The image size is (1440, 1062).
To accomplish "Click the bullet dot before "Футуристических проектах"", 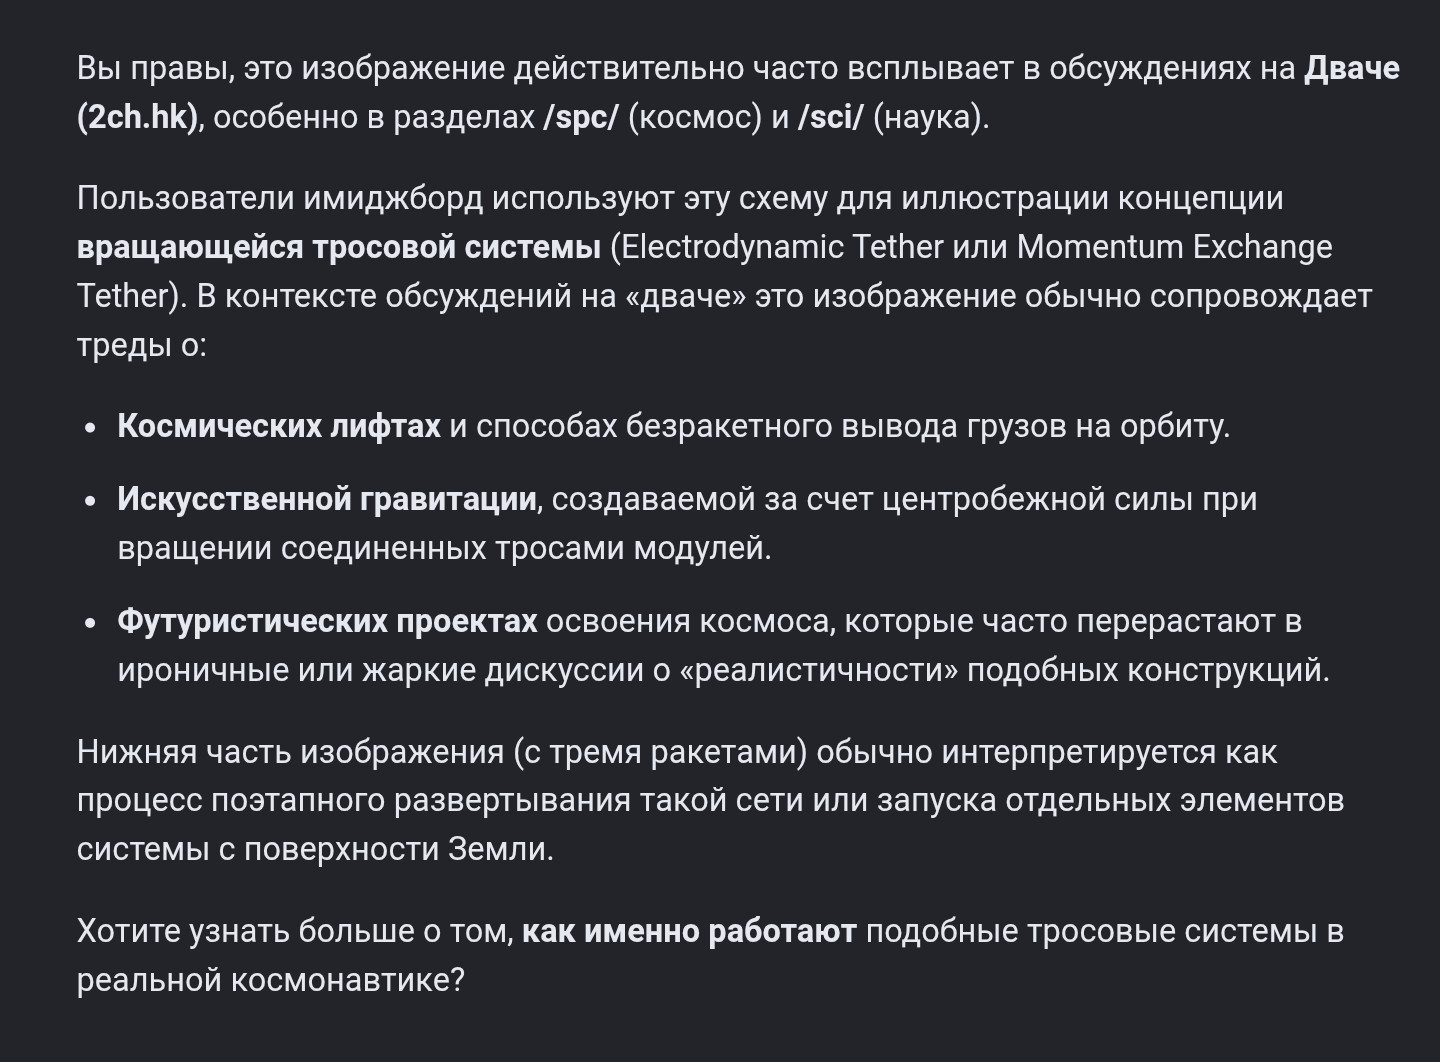I will (x=91, y=622).
